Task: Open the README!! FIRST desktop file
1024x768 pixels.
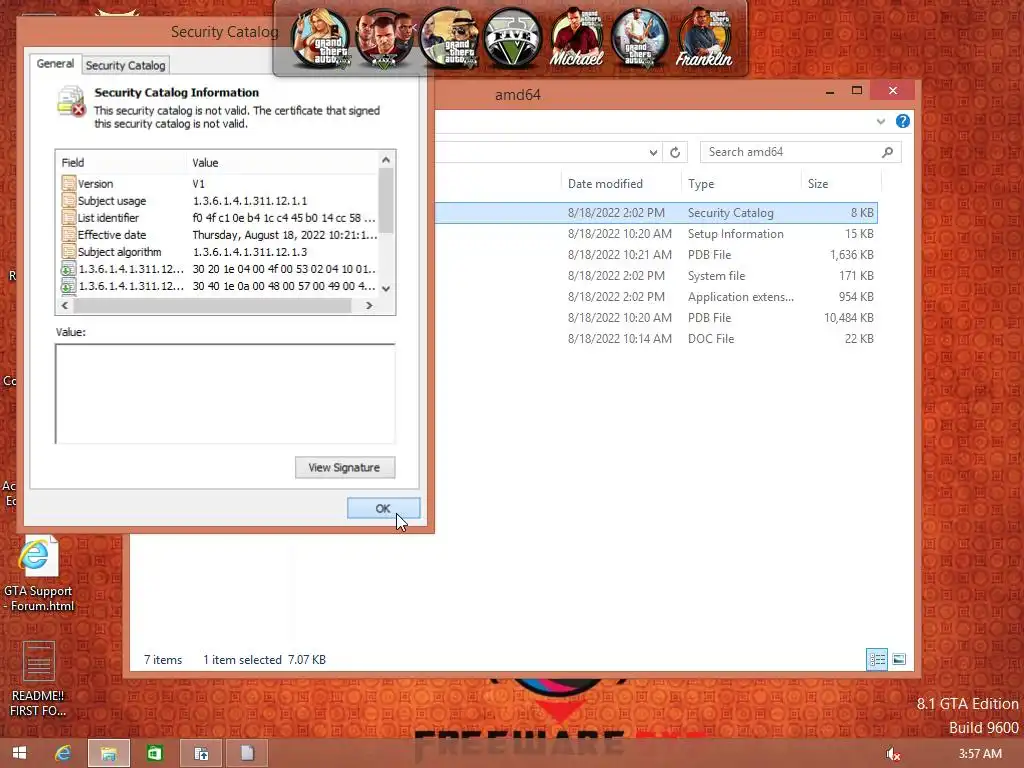Action: pos(38,679)
